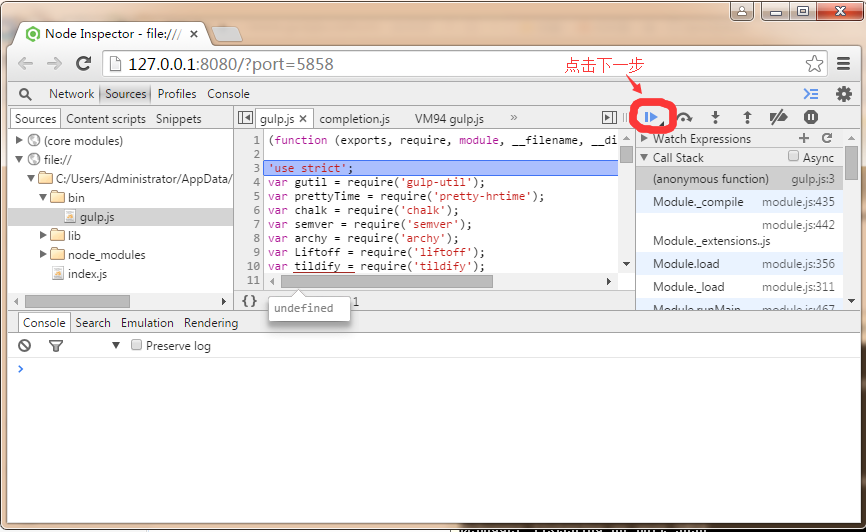Collapse the file:// tree node
This screenshot has width=866, height=532.
[x=19, y=159]
